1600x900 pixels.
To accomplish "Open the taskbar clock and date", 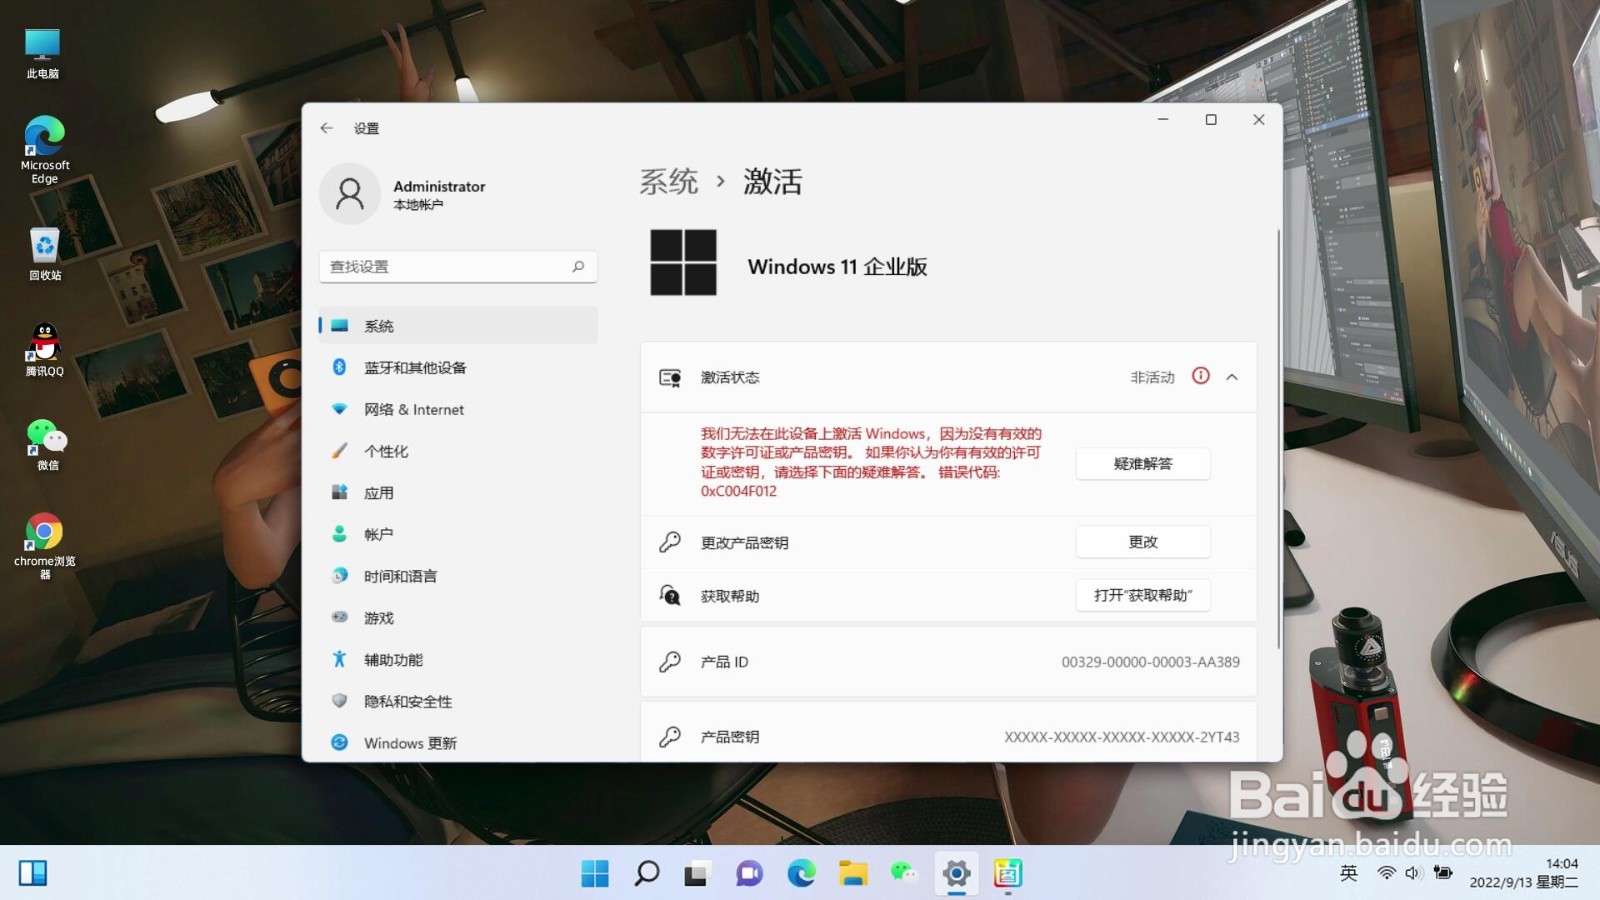I will (1524, 873).
